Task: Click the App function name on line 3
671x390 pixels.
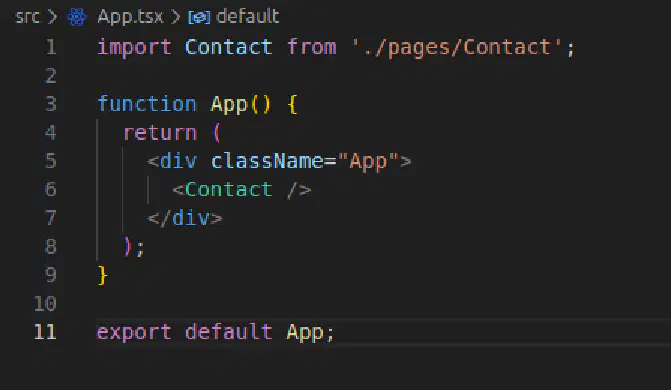Action: 229,105
